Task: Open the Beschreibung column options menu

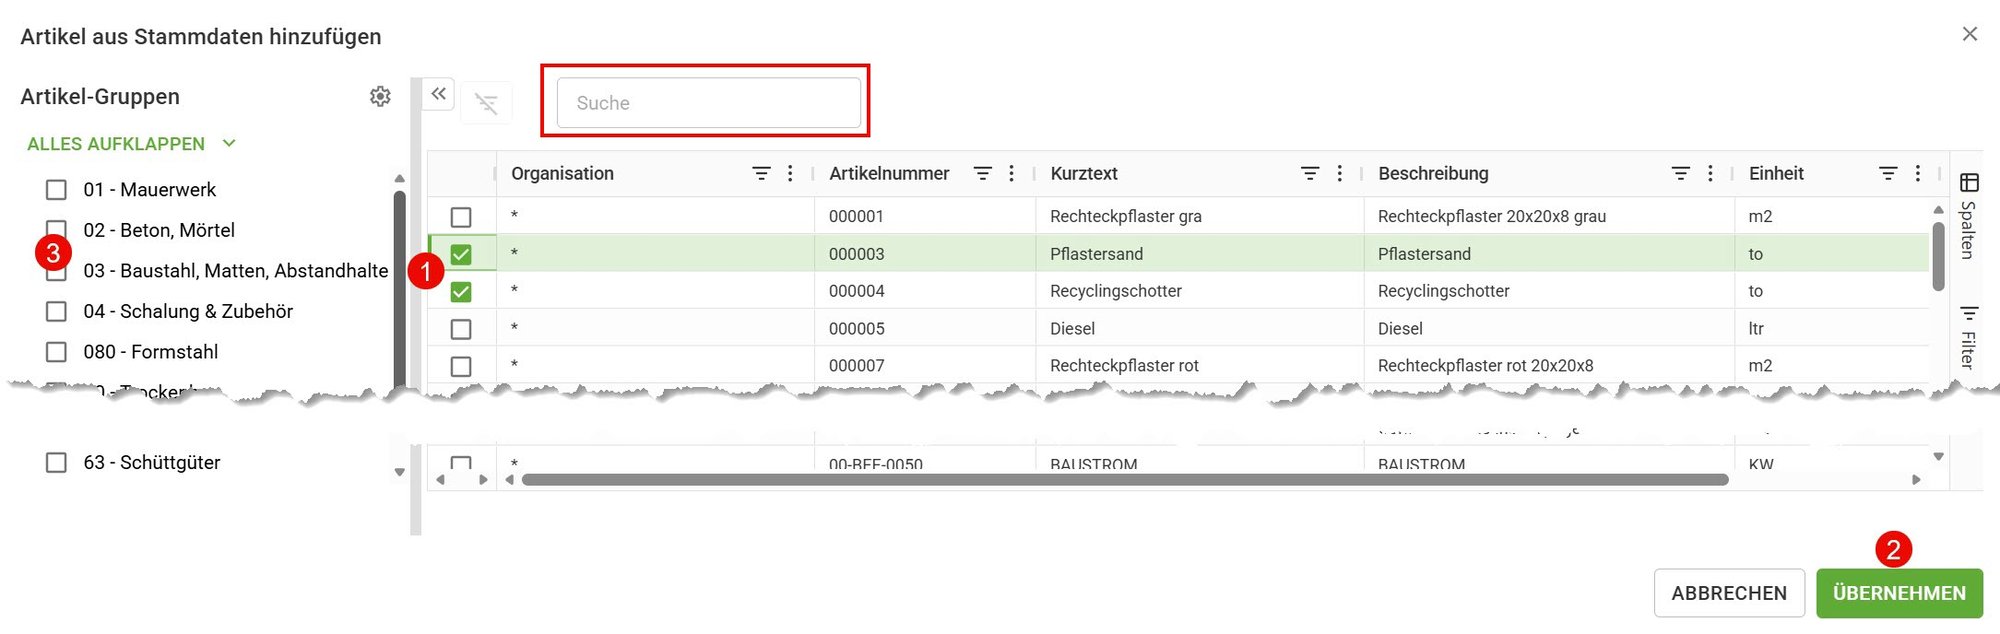Action: click(x=1710, y=173)
